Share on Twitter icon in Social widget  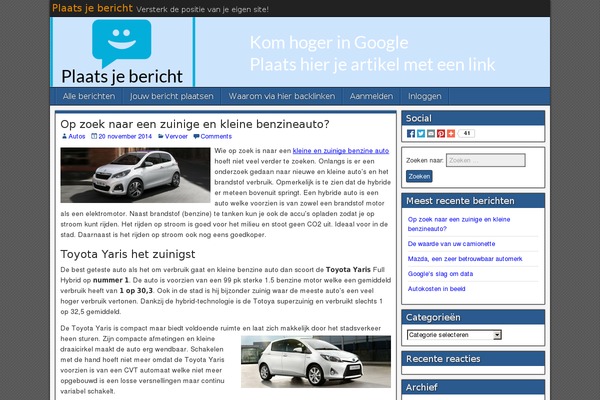pos(421,134)
